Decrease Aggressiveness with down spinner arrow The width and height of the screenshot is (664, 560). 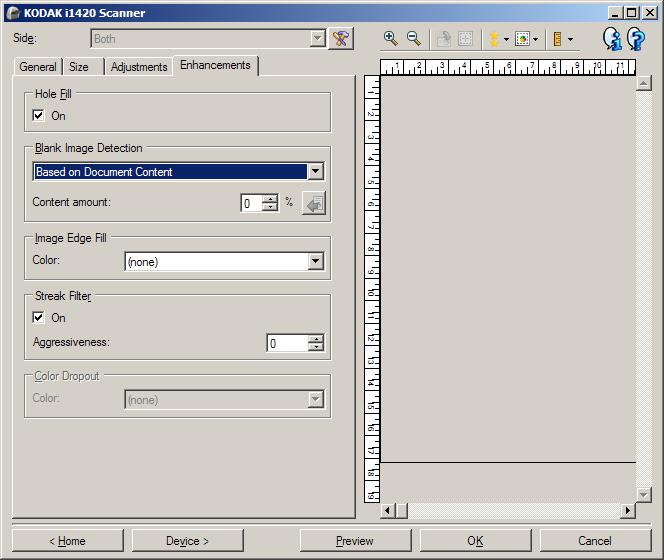(316, 347)
